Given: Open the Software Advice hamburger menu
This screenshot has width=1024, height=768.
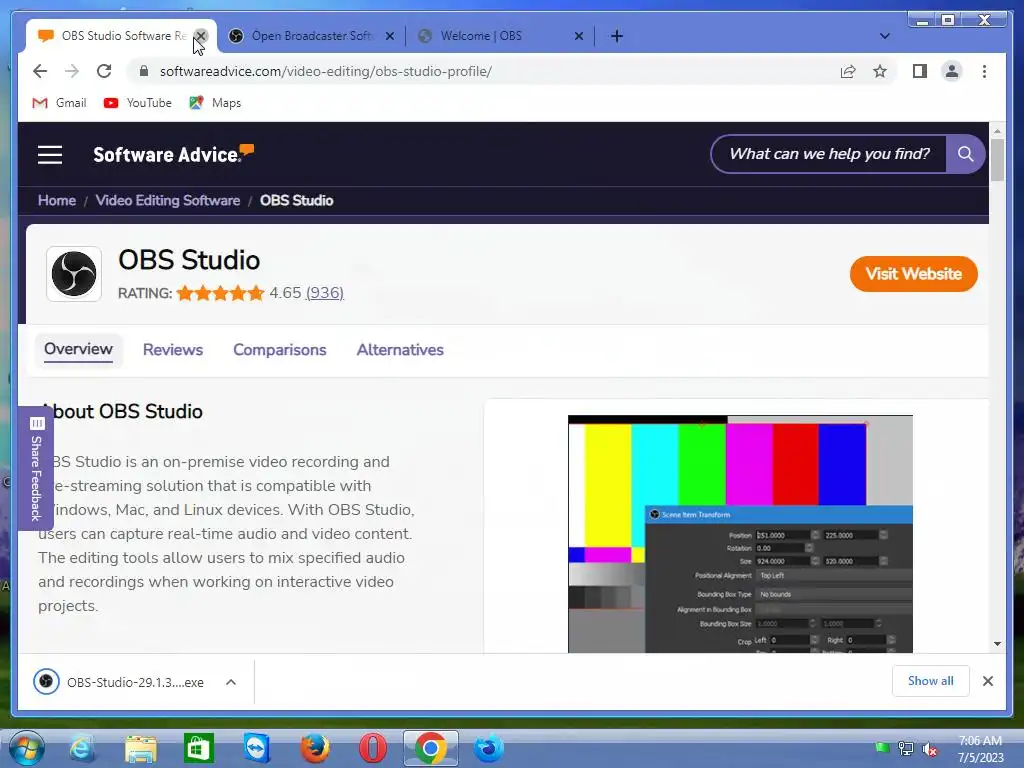Looking at the screenshot, I should coord(50,155).
